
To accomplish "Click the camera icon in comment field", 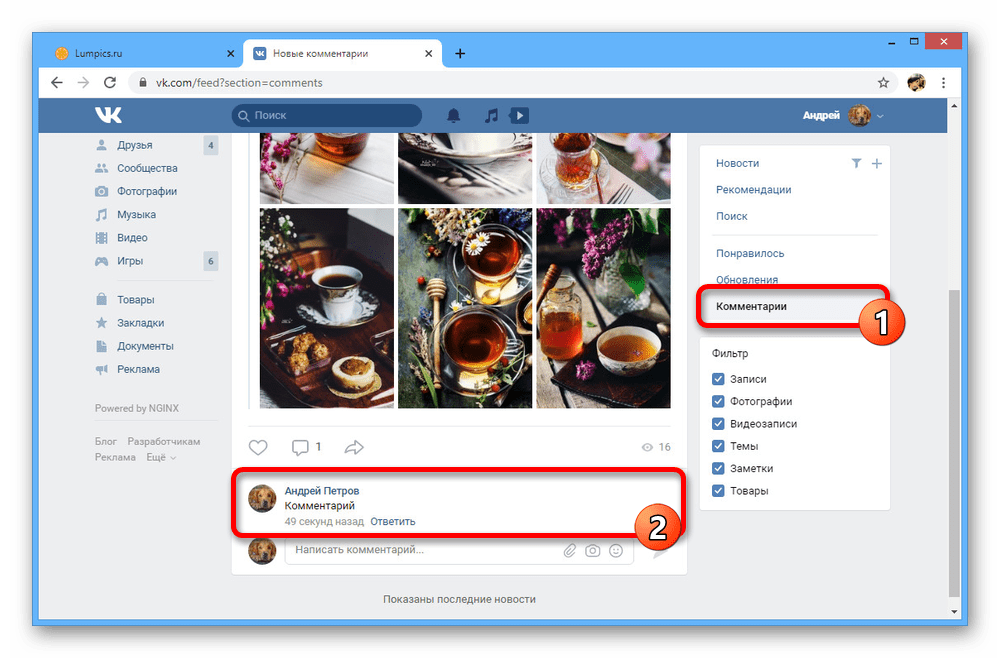I will pyautogui.click(x=593, y=550).
